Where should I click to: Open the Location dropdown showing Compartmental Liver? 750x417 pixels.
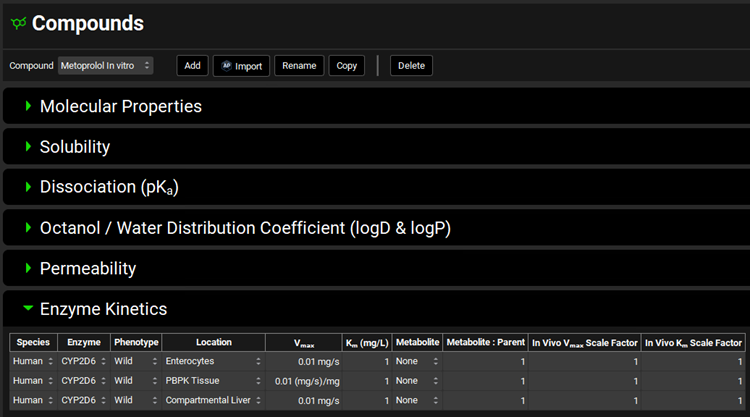pyautogui.click(x=213, y=401)
